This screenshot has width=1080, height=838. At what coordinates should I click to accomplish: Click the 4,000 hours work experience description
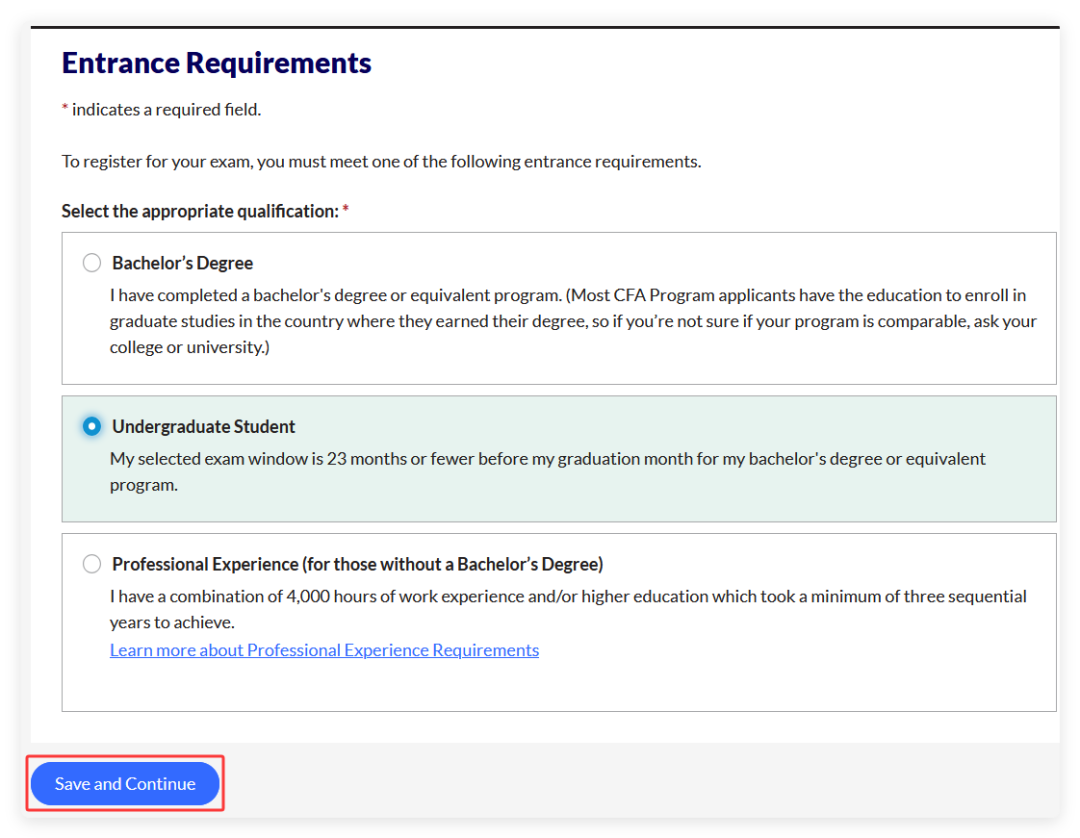[x=568, y=609]
